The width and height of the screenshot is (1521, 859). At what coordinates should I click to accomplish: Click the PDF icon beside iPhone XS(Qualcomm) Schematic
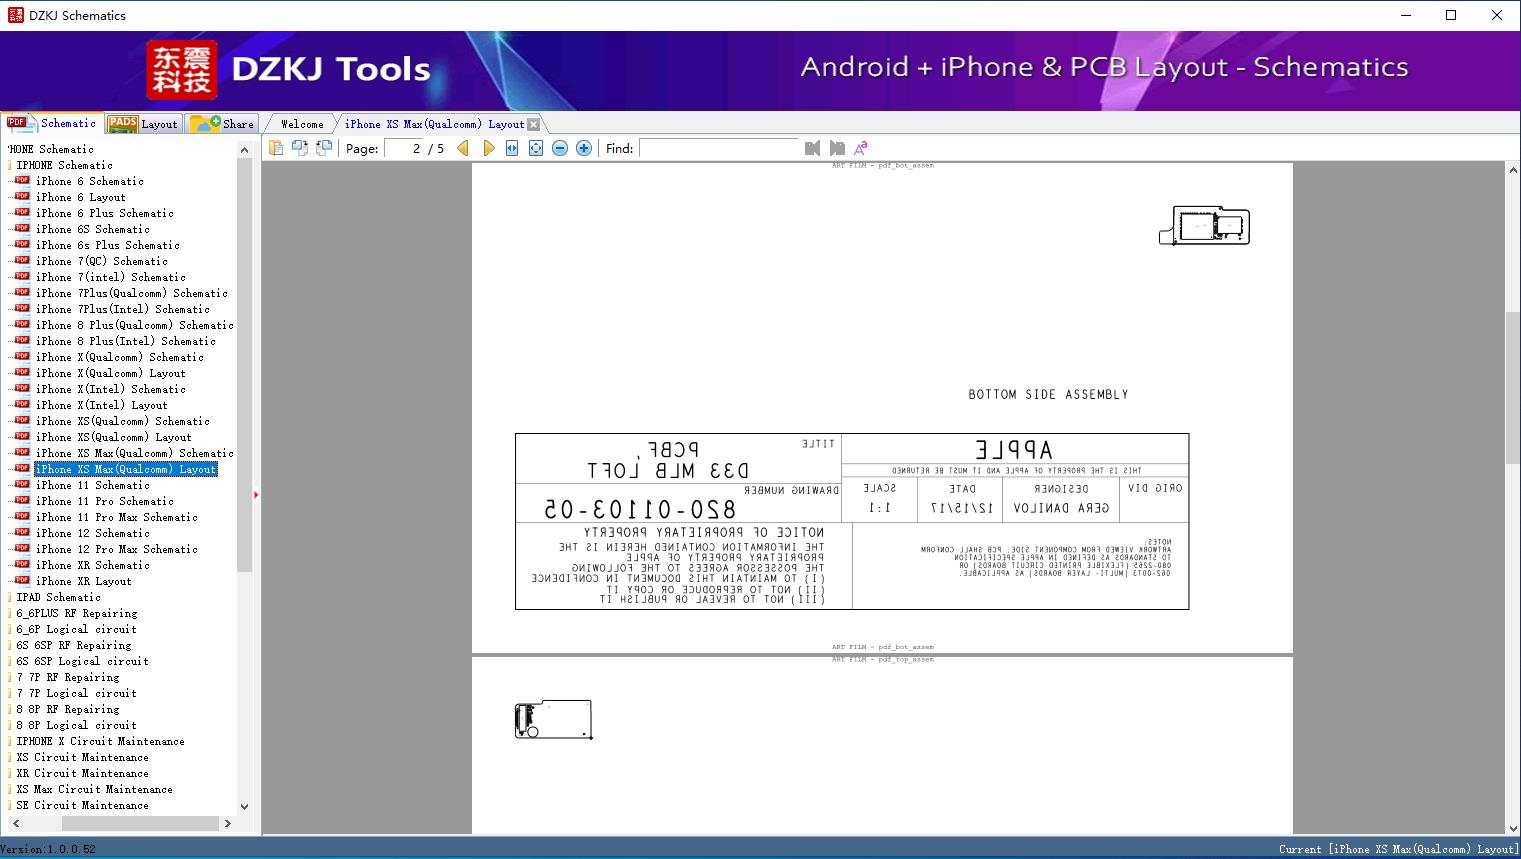click(x=22, y=421)
